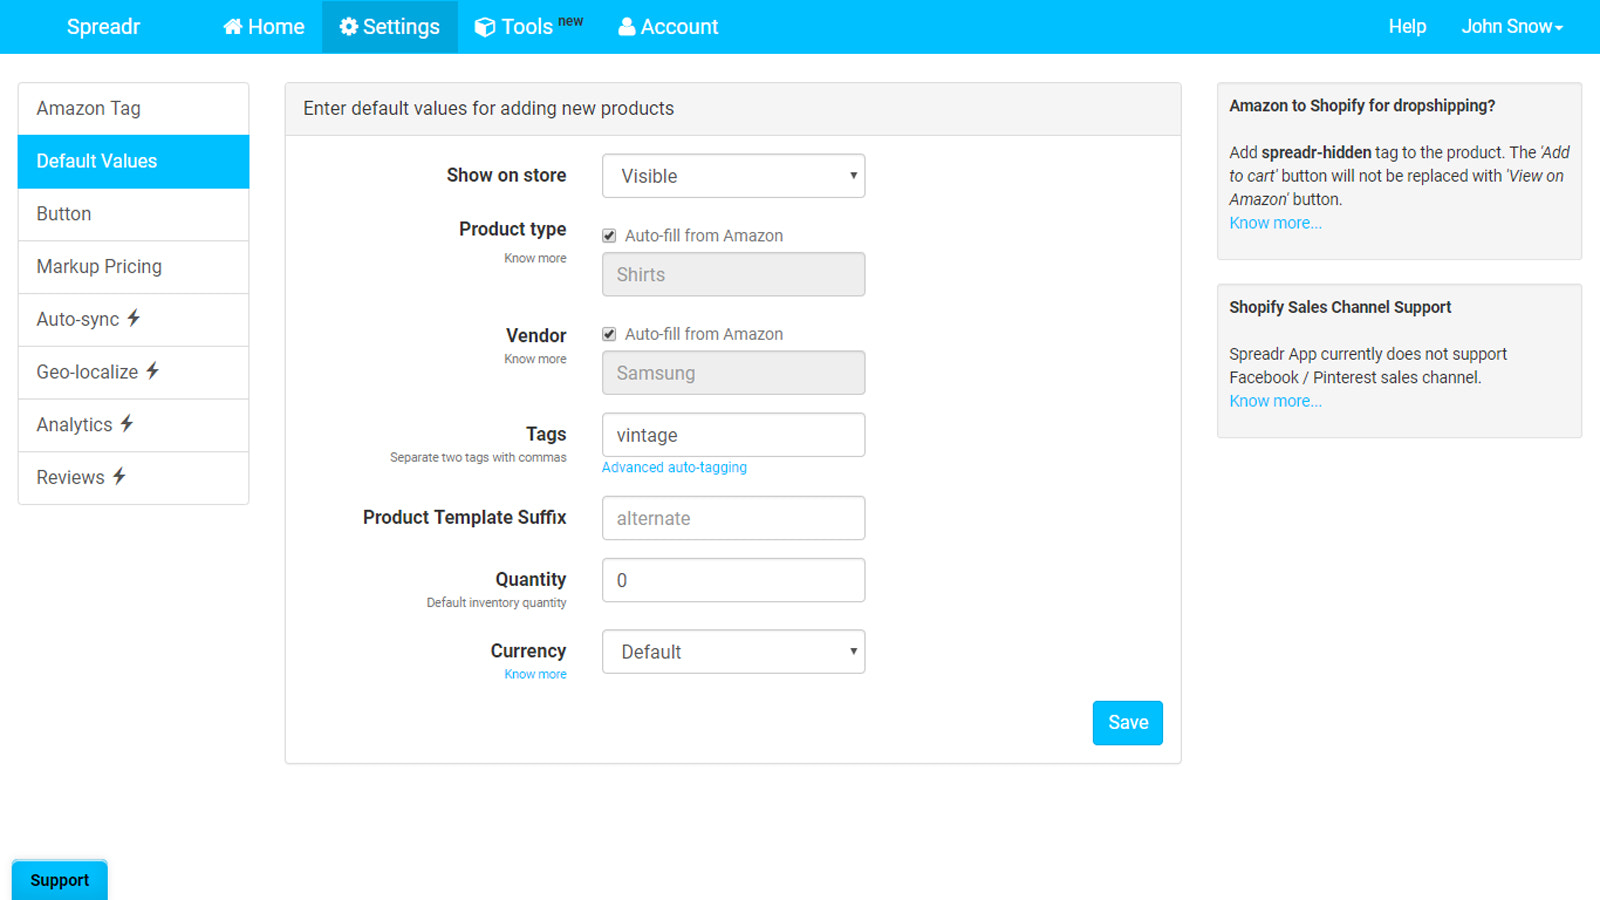The width and height of the screenshot is (1600, 900).
Task: Open the Show on store Visible dropdown
Action: click(733, 176)
